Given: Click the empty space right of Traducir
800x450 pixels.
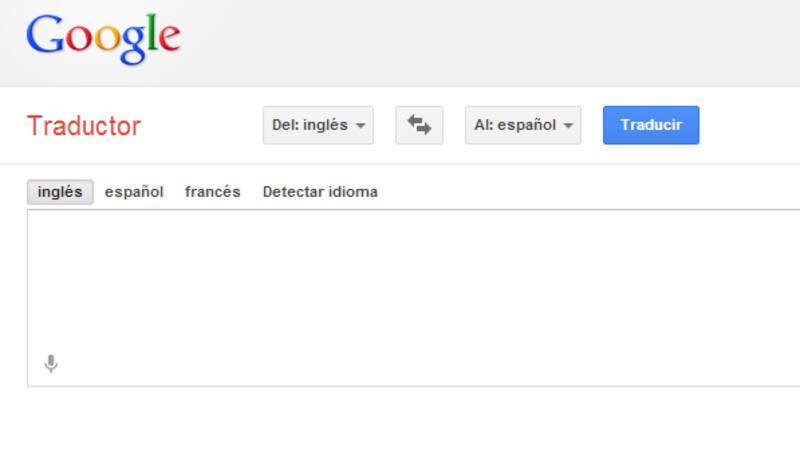Looking at the screenshot, I should coord(750,125).
